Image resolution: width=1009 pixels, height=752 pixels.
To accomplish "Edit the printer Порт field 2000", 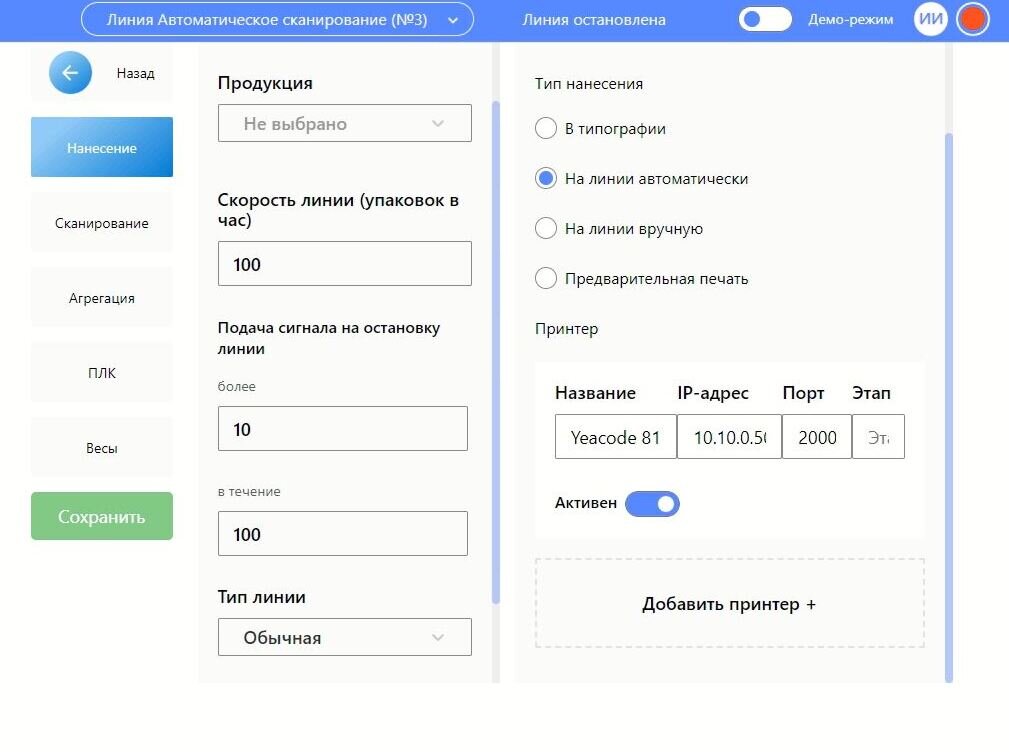I will [x=817, y=437].
